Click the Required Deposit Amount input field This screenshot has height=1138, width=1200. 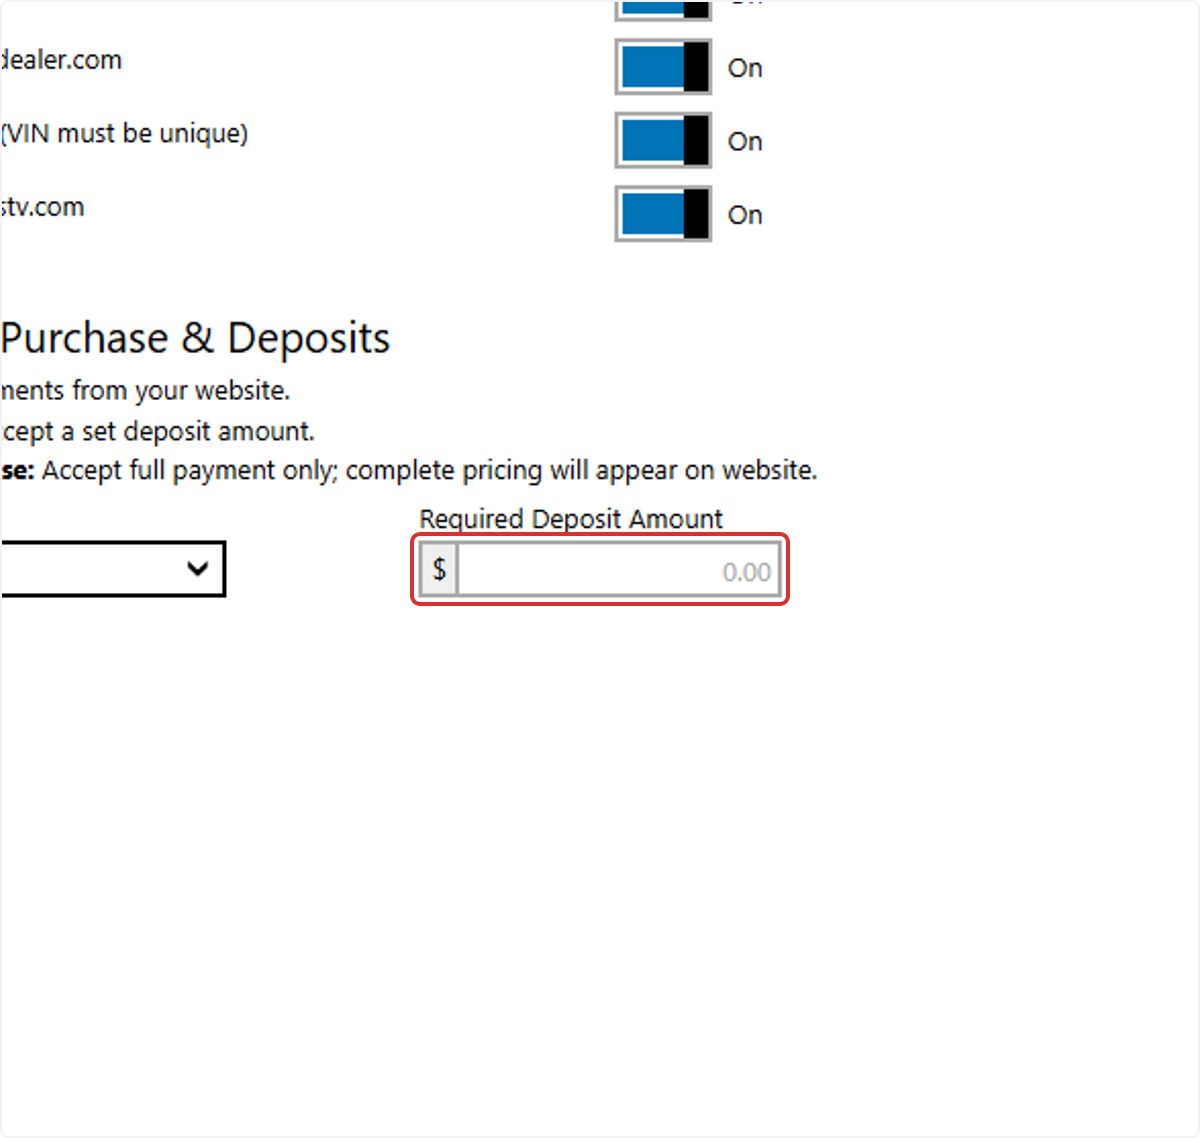[619, 570]
